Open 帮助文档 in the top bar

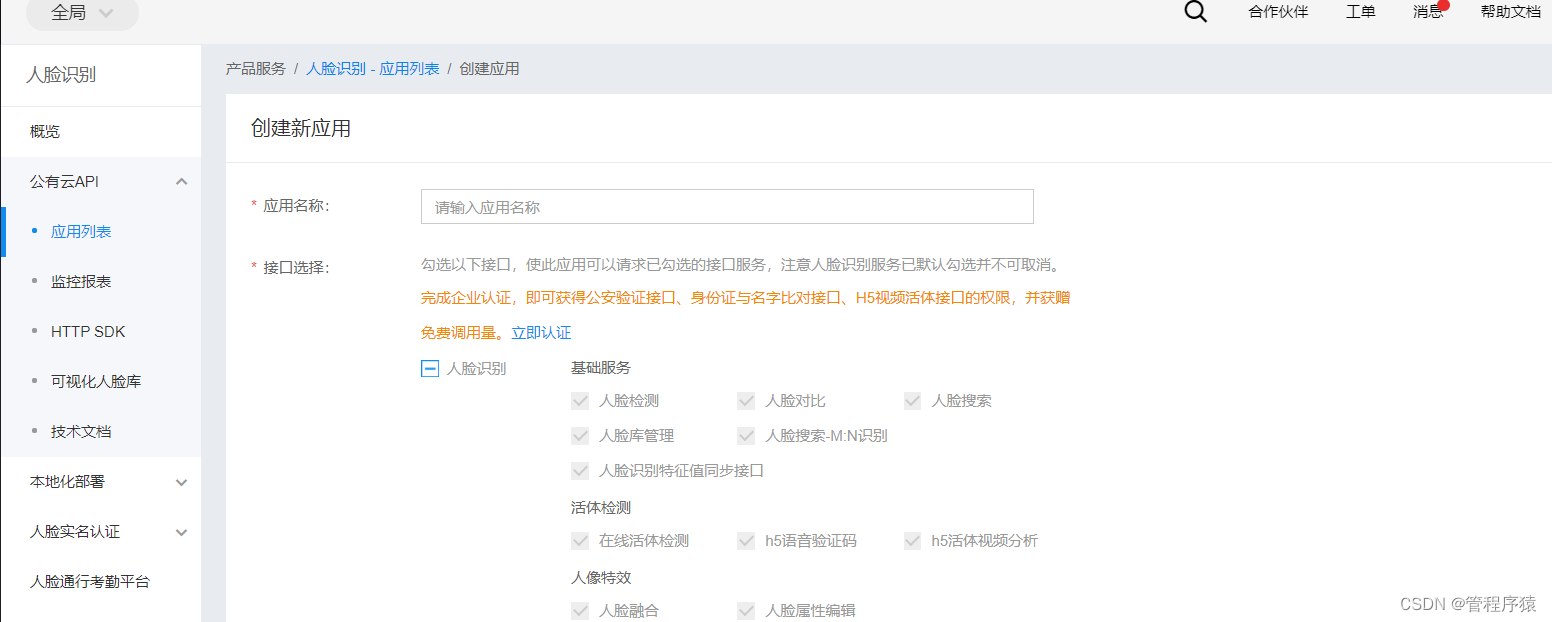(1510, 12)
